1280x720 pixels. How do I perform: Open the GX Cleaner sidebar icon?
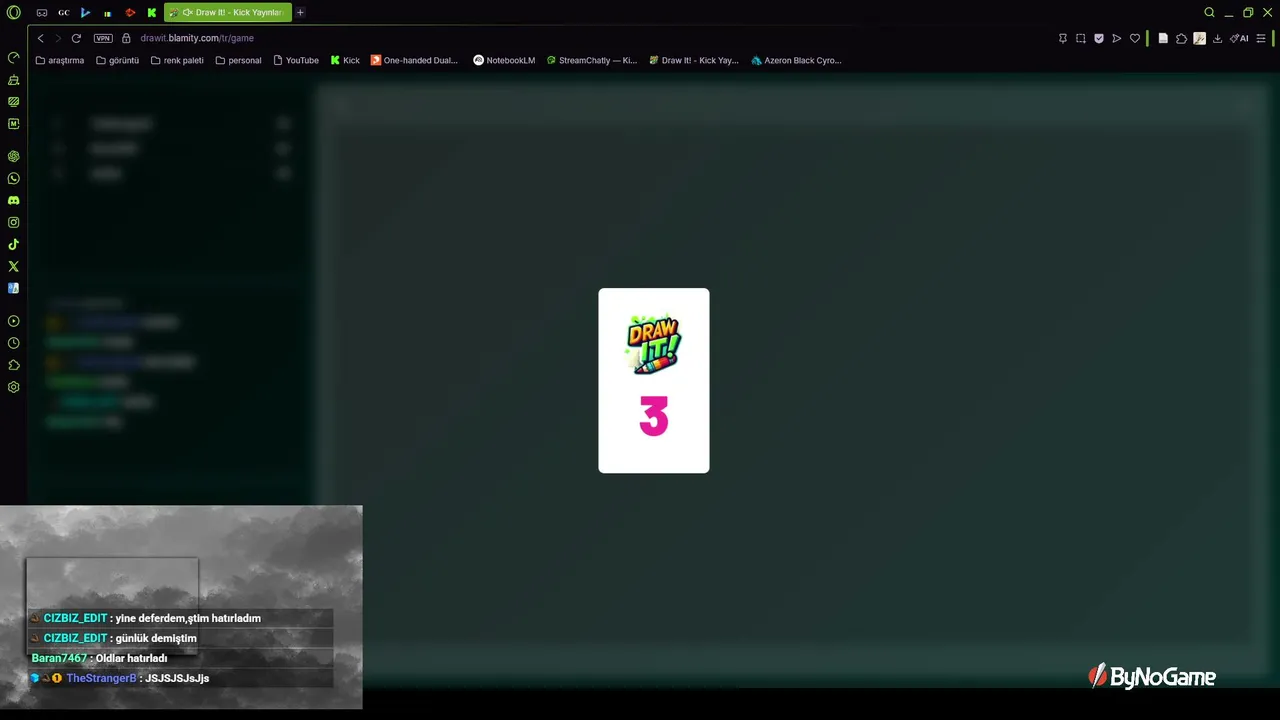point(14,79)
